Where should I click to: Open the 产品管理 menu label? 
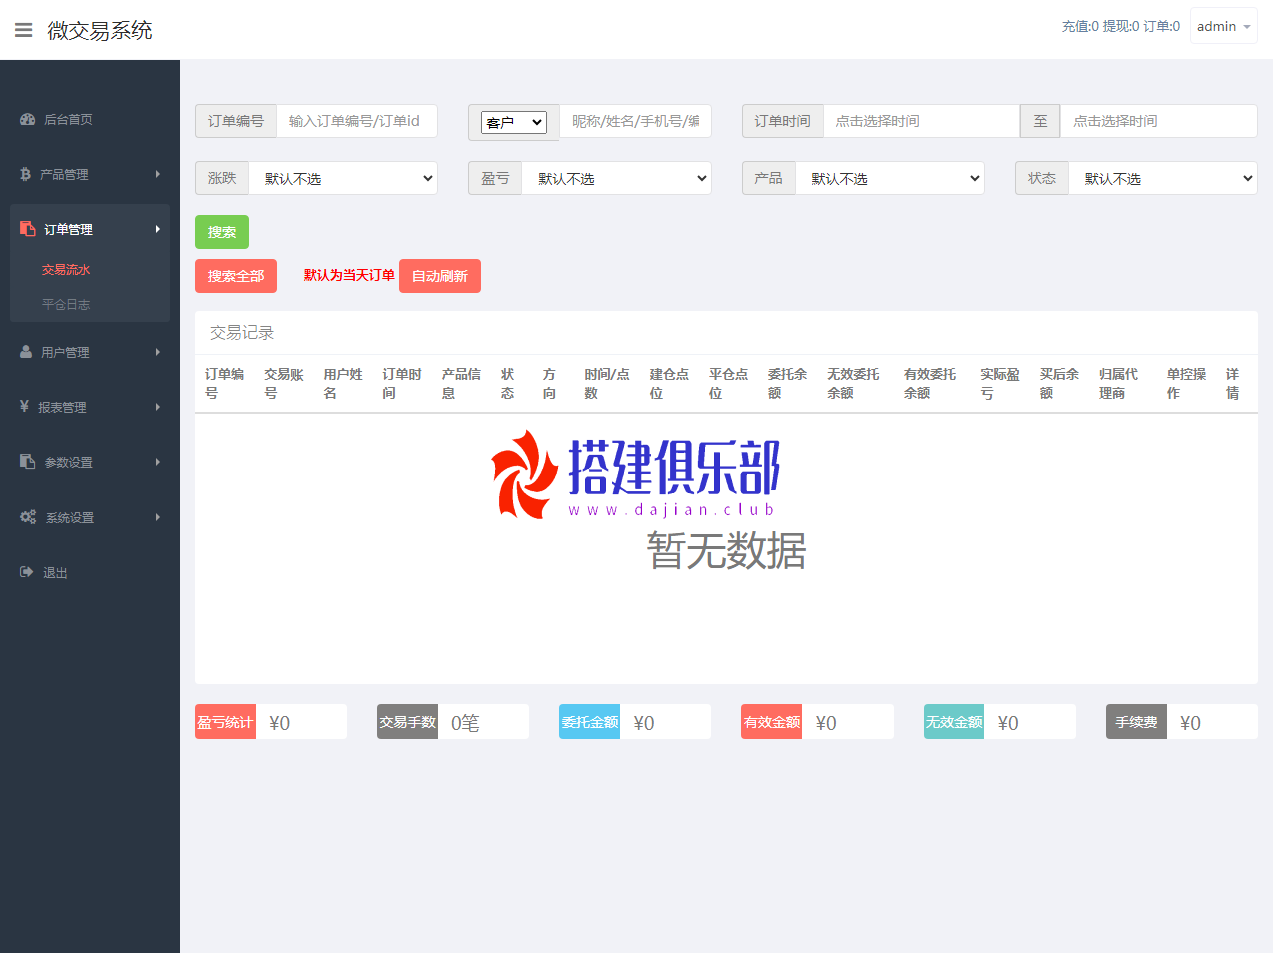pos(64,174)
